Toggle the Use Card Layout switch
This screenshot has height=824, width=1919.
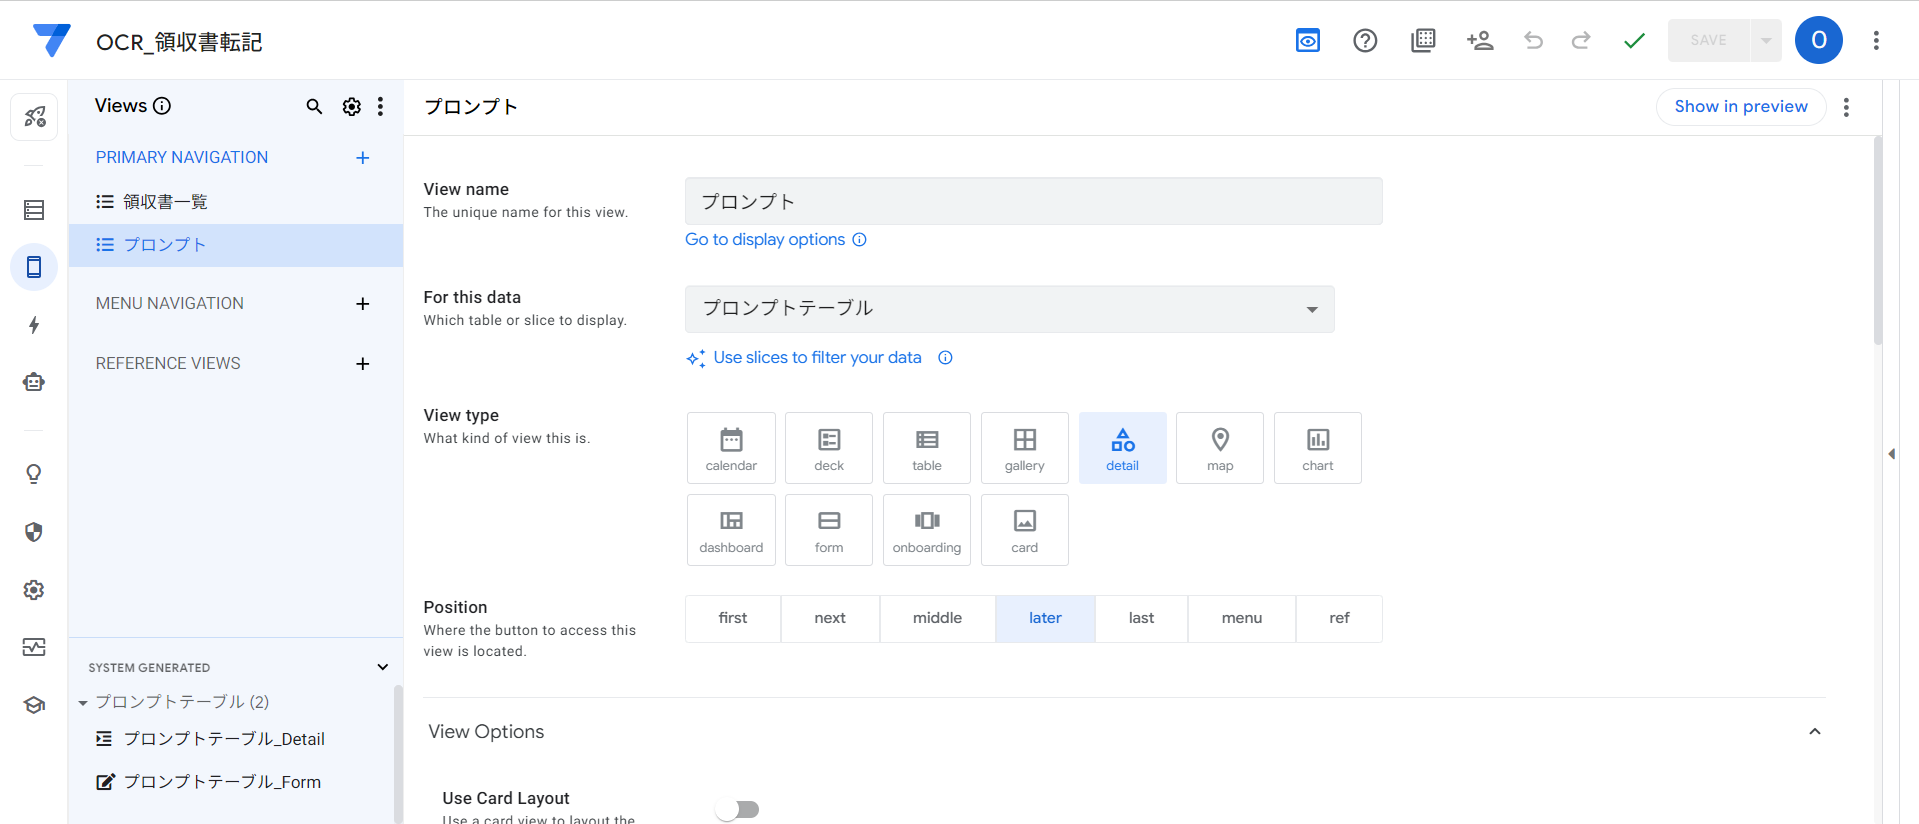tap(738, 809)
